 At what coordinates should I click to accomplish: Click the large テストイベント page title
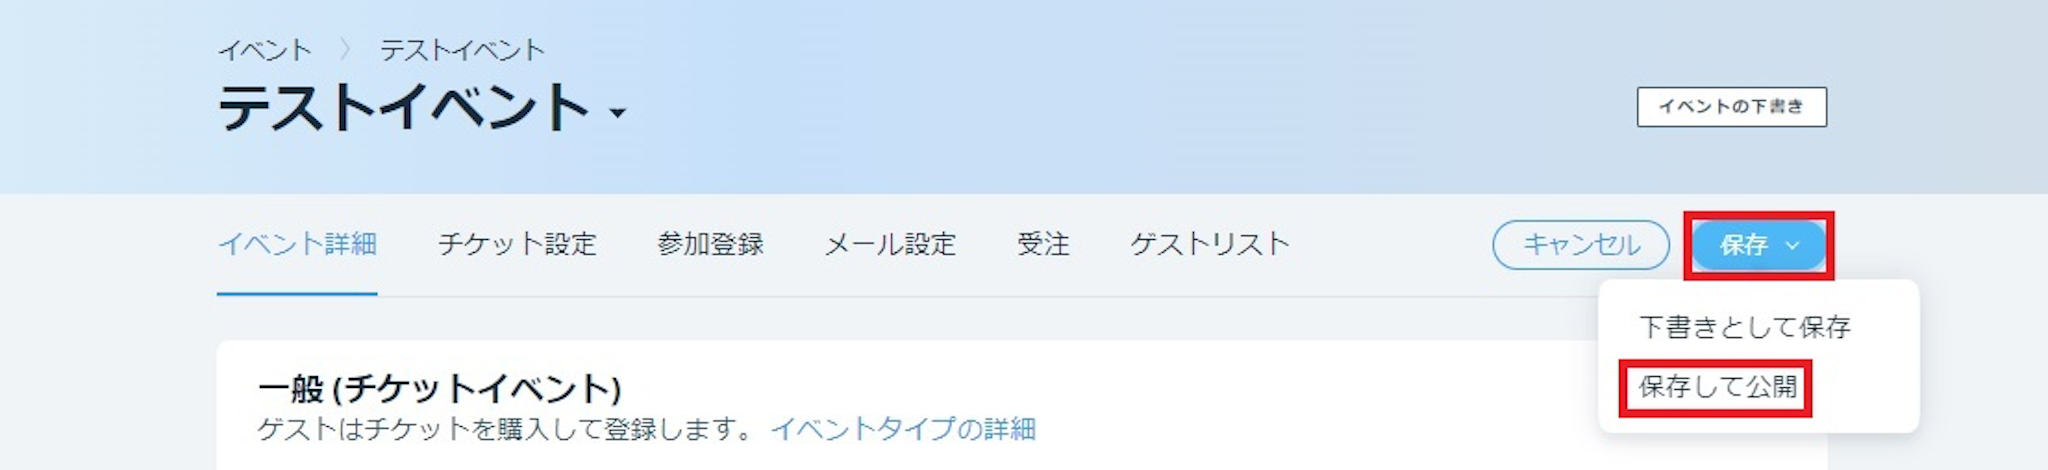(403, 108)
